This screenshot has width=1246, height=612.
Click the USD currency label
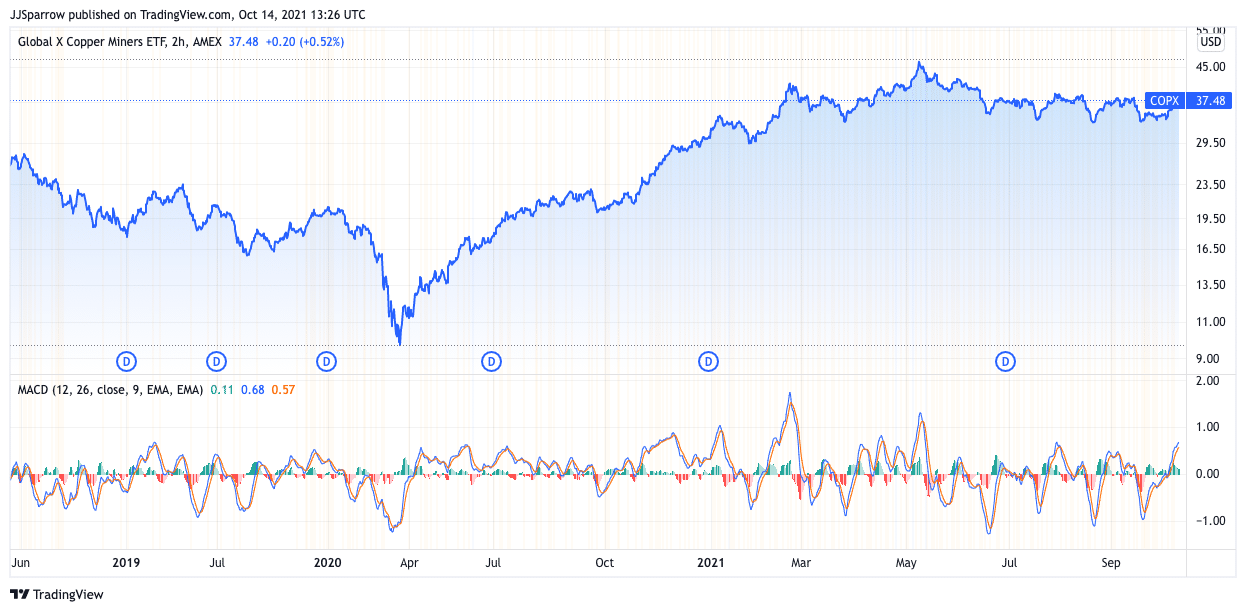pos(1211,42)
